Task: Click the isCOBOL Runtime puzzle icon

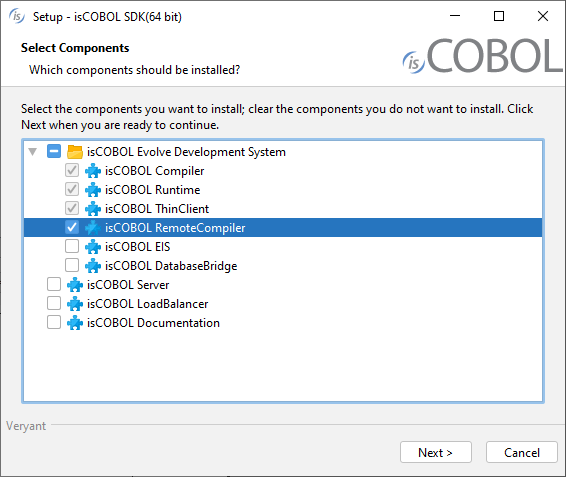Action: tap(93, 190)
